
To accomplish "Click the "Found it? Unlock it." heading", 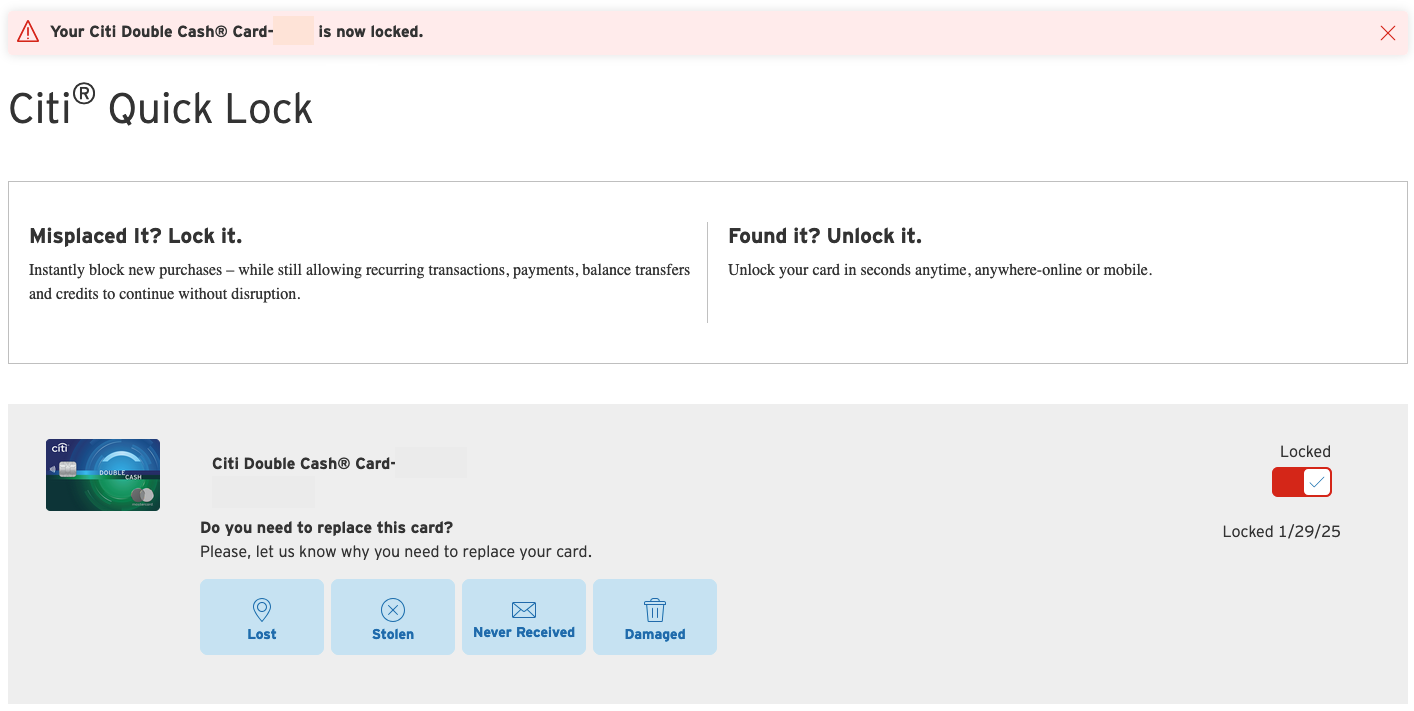I will tap(825, 236).
